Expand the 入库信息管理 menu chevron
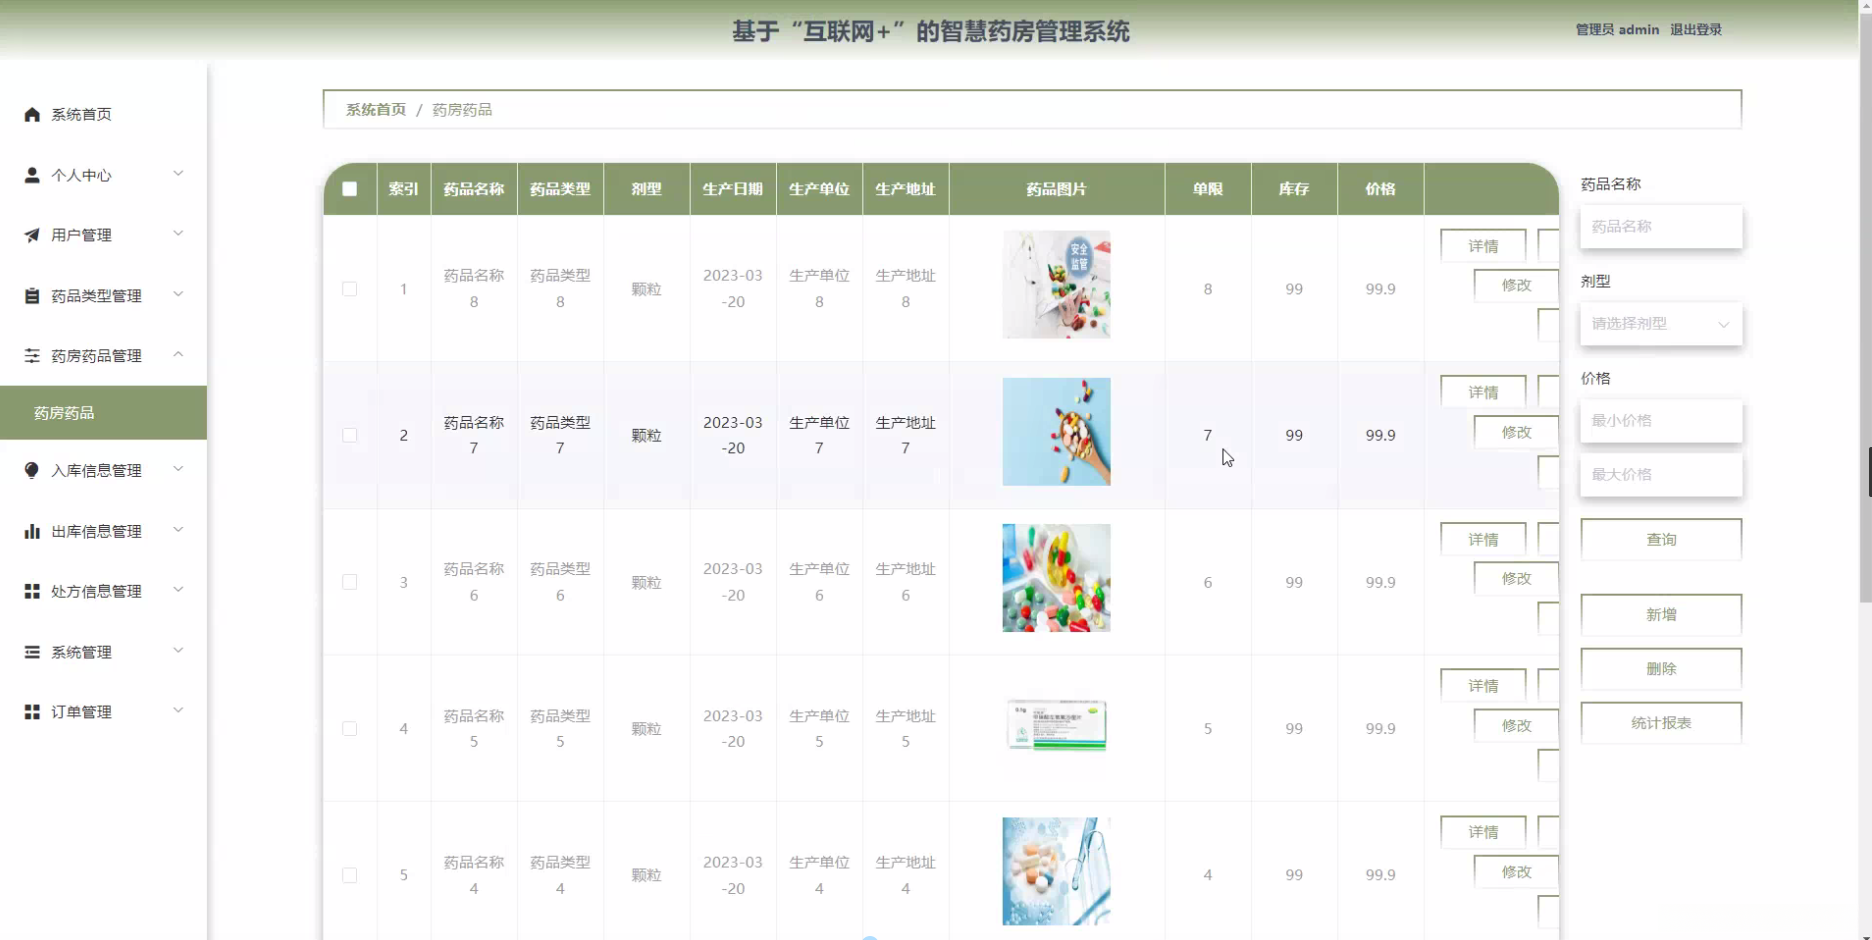The image size is (1872, 940). [178, 470]
